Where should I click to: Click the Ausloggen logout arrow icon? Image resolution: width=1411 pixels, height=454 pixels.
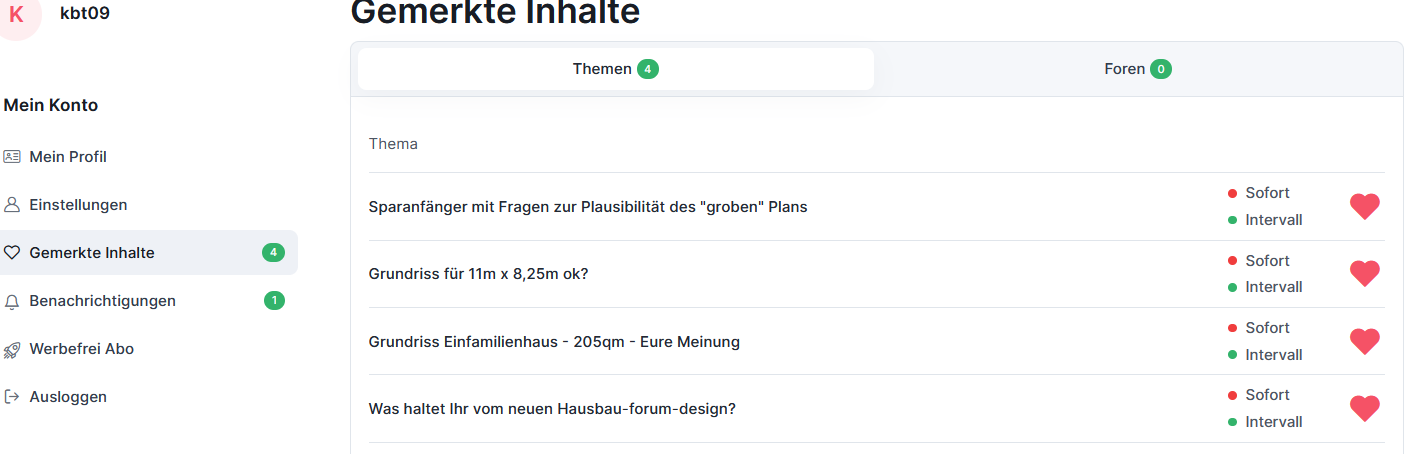click(12, 397)
